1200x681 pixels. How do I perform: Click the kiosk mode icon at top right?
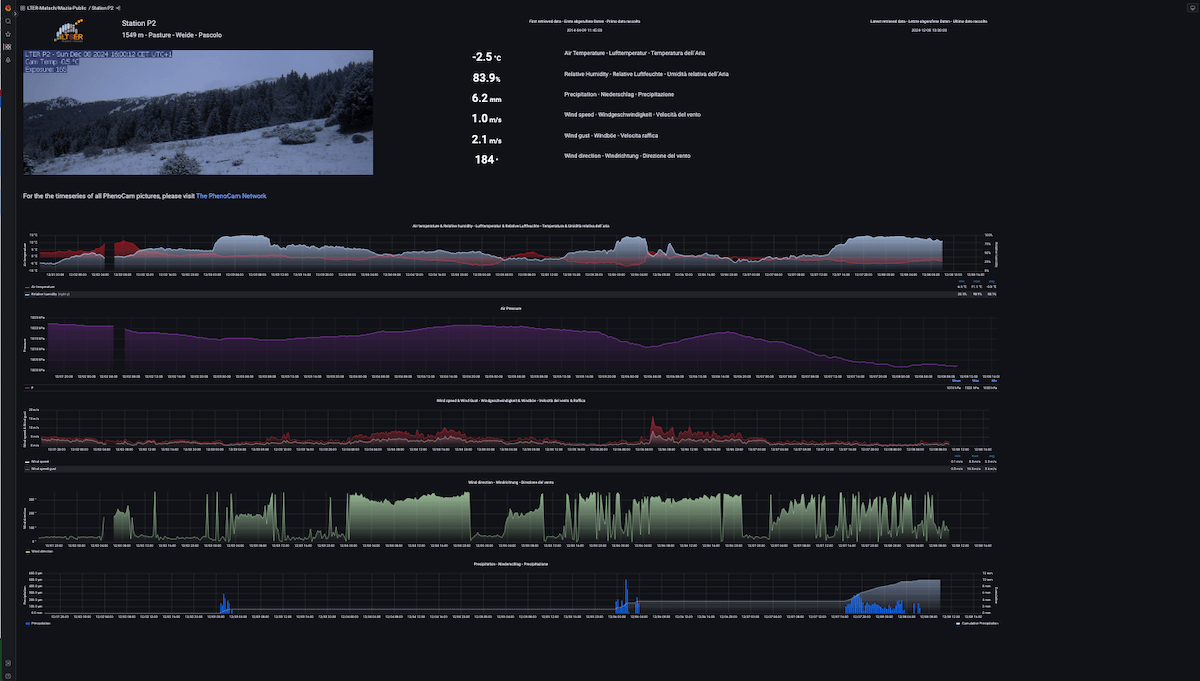click(1192, 8)
